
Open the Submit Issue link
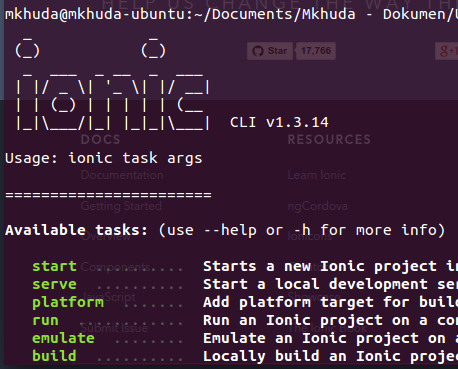pos(114,328)
